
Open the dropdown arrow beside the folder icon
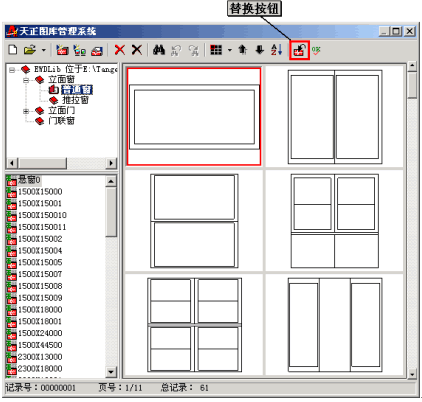pyautogui.click(x=44, y=50)
